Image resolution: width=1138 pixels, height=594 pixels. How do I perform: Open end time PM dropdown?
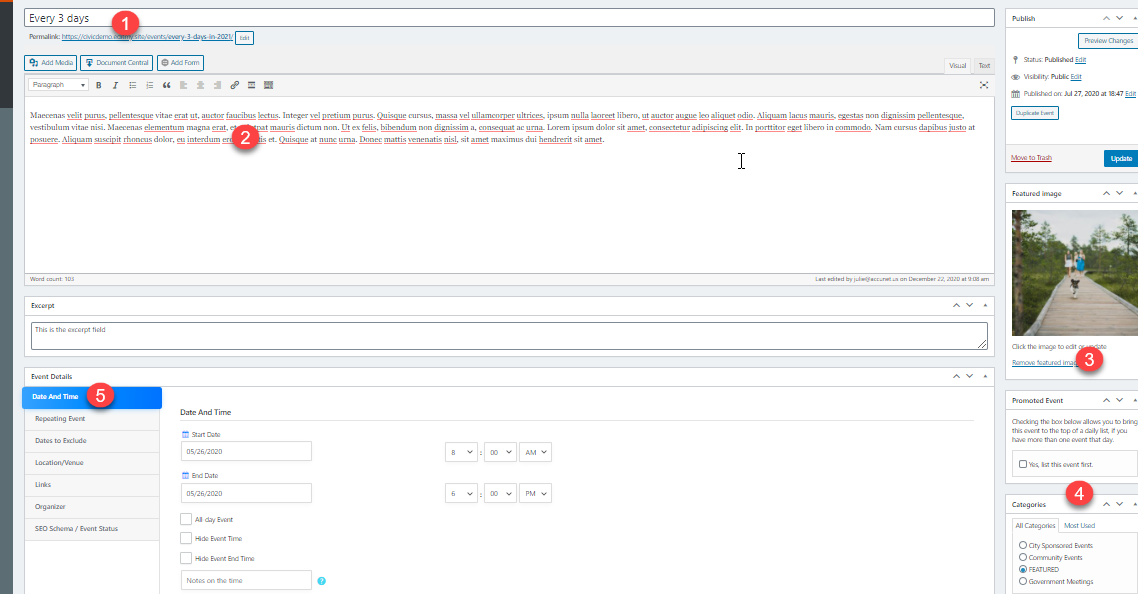pos(535,494)
